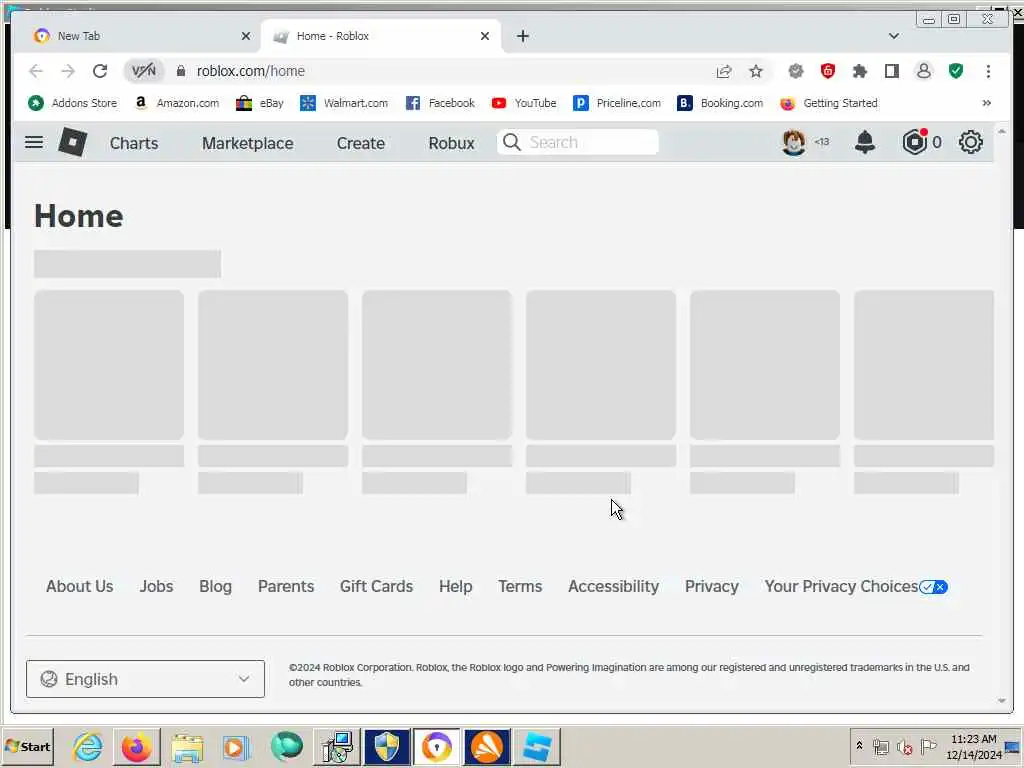Open a new tab with plus button
Viewport: 1024px width, 768px height.
pos(522,36)
